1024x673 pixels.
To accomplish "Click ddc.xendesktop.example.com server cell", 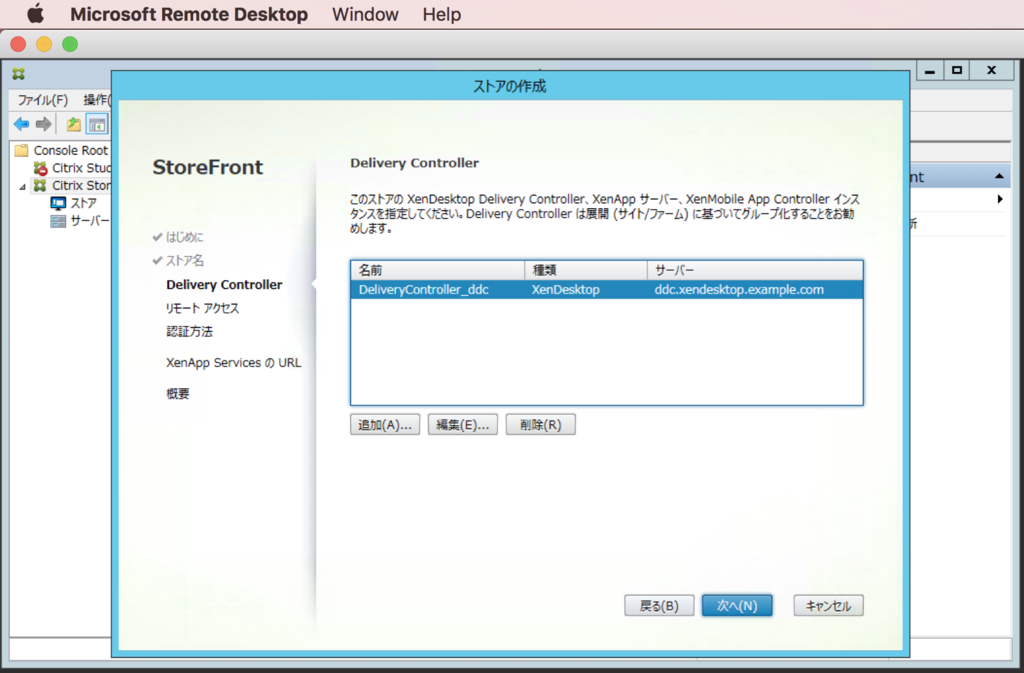I will (739, 290).
